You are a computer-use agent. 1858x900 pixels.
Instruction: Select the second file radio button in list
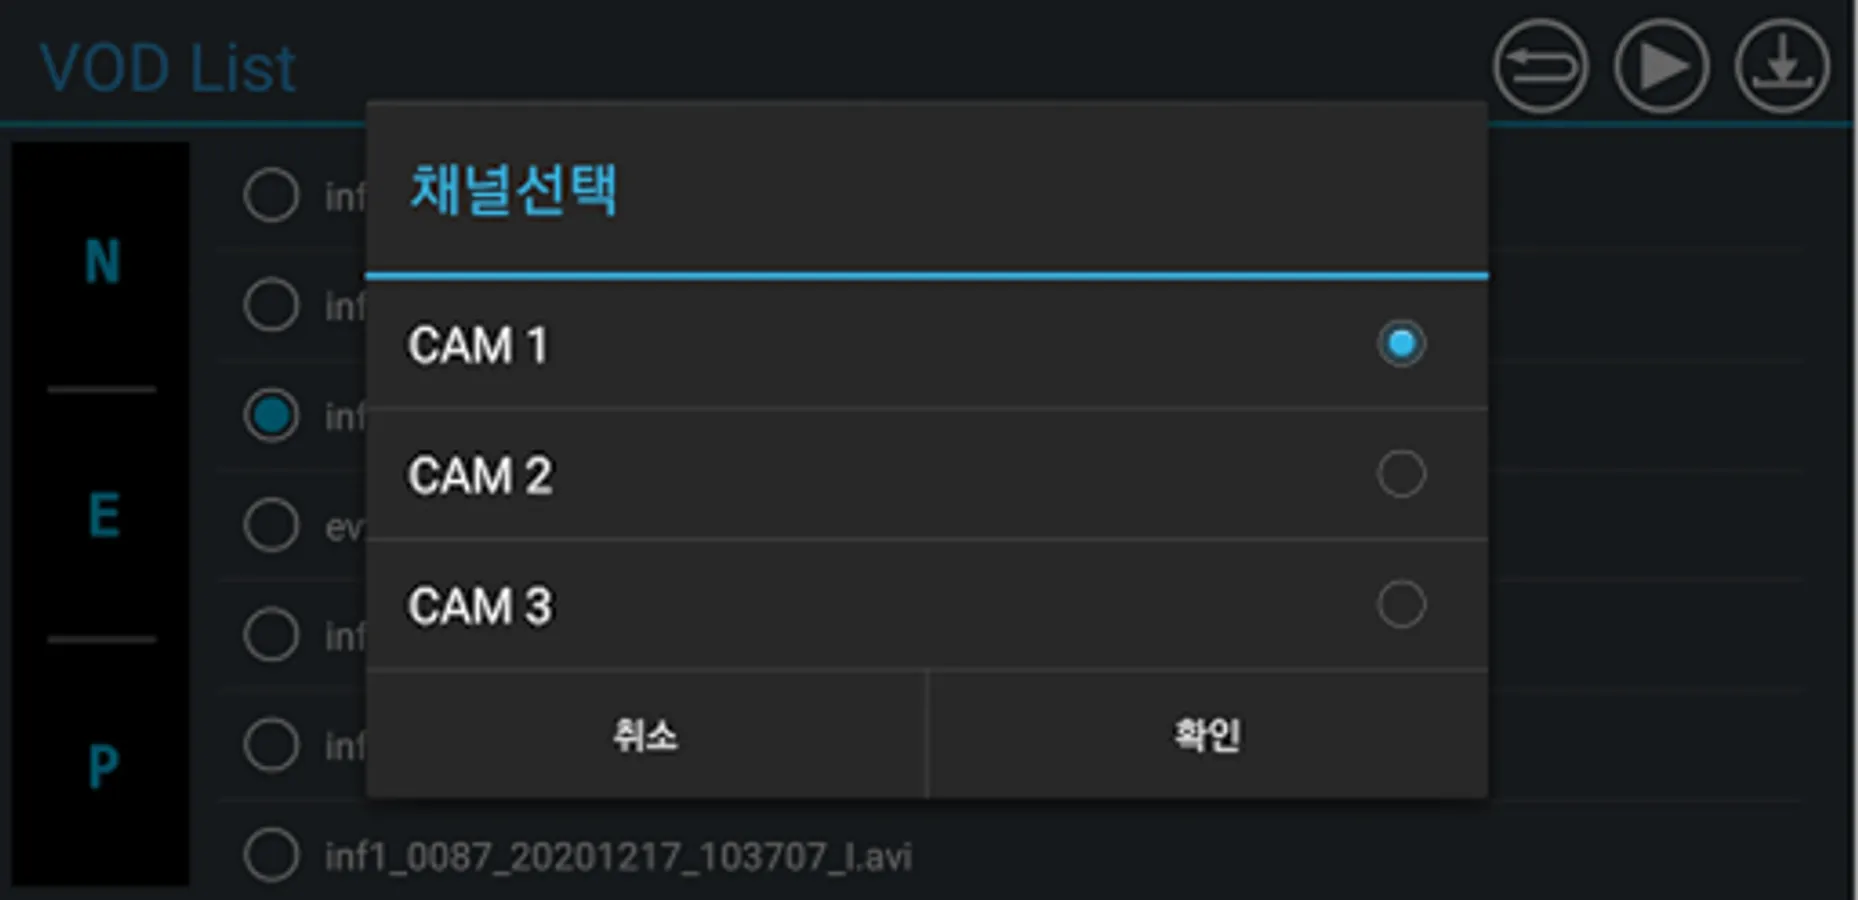pyautogui.click(x=271, y=304)
